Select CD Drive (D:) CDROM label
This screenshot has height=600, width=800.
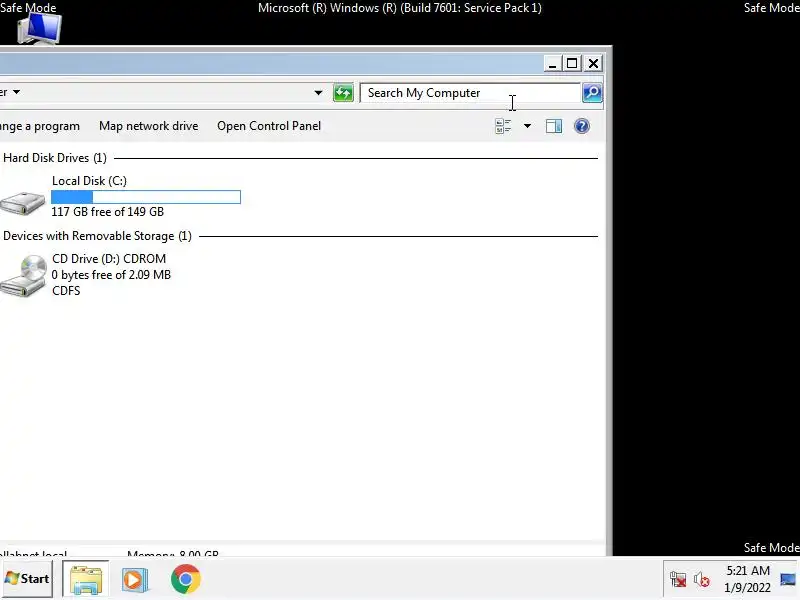[x=109, y=259]
